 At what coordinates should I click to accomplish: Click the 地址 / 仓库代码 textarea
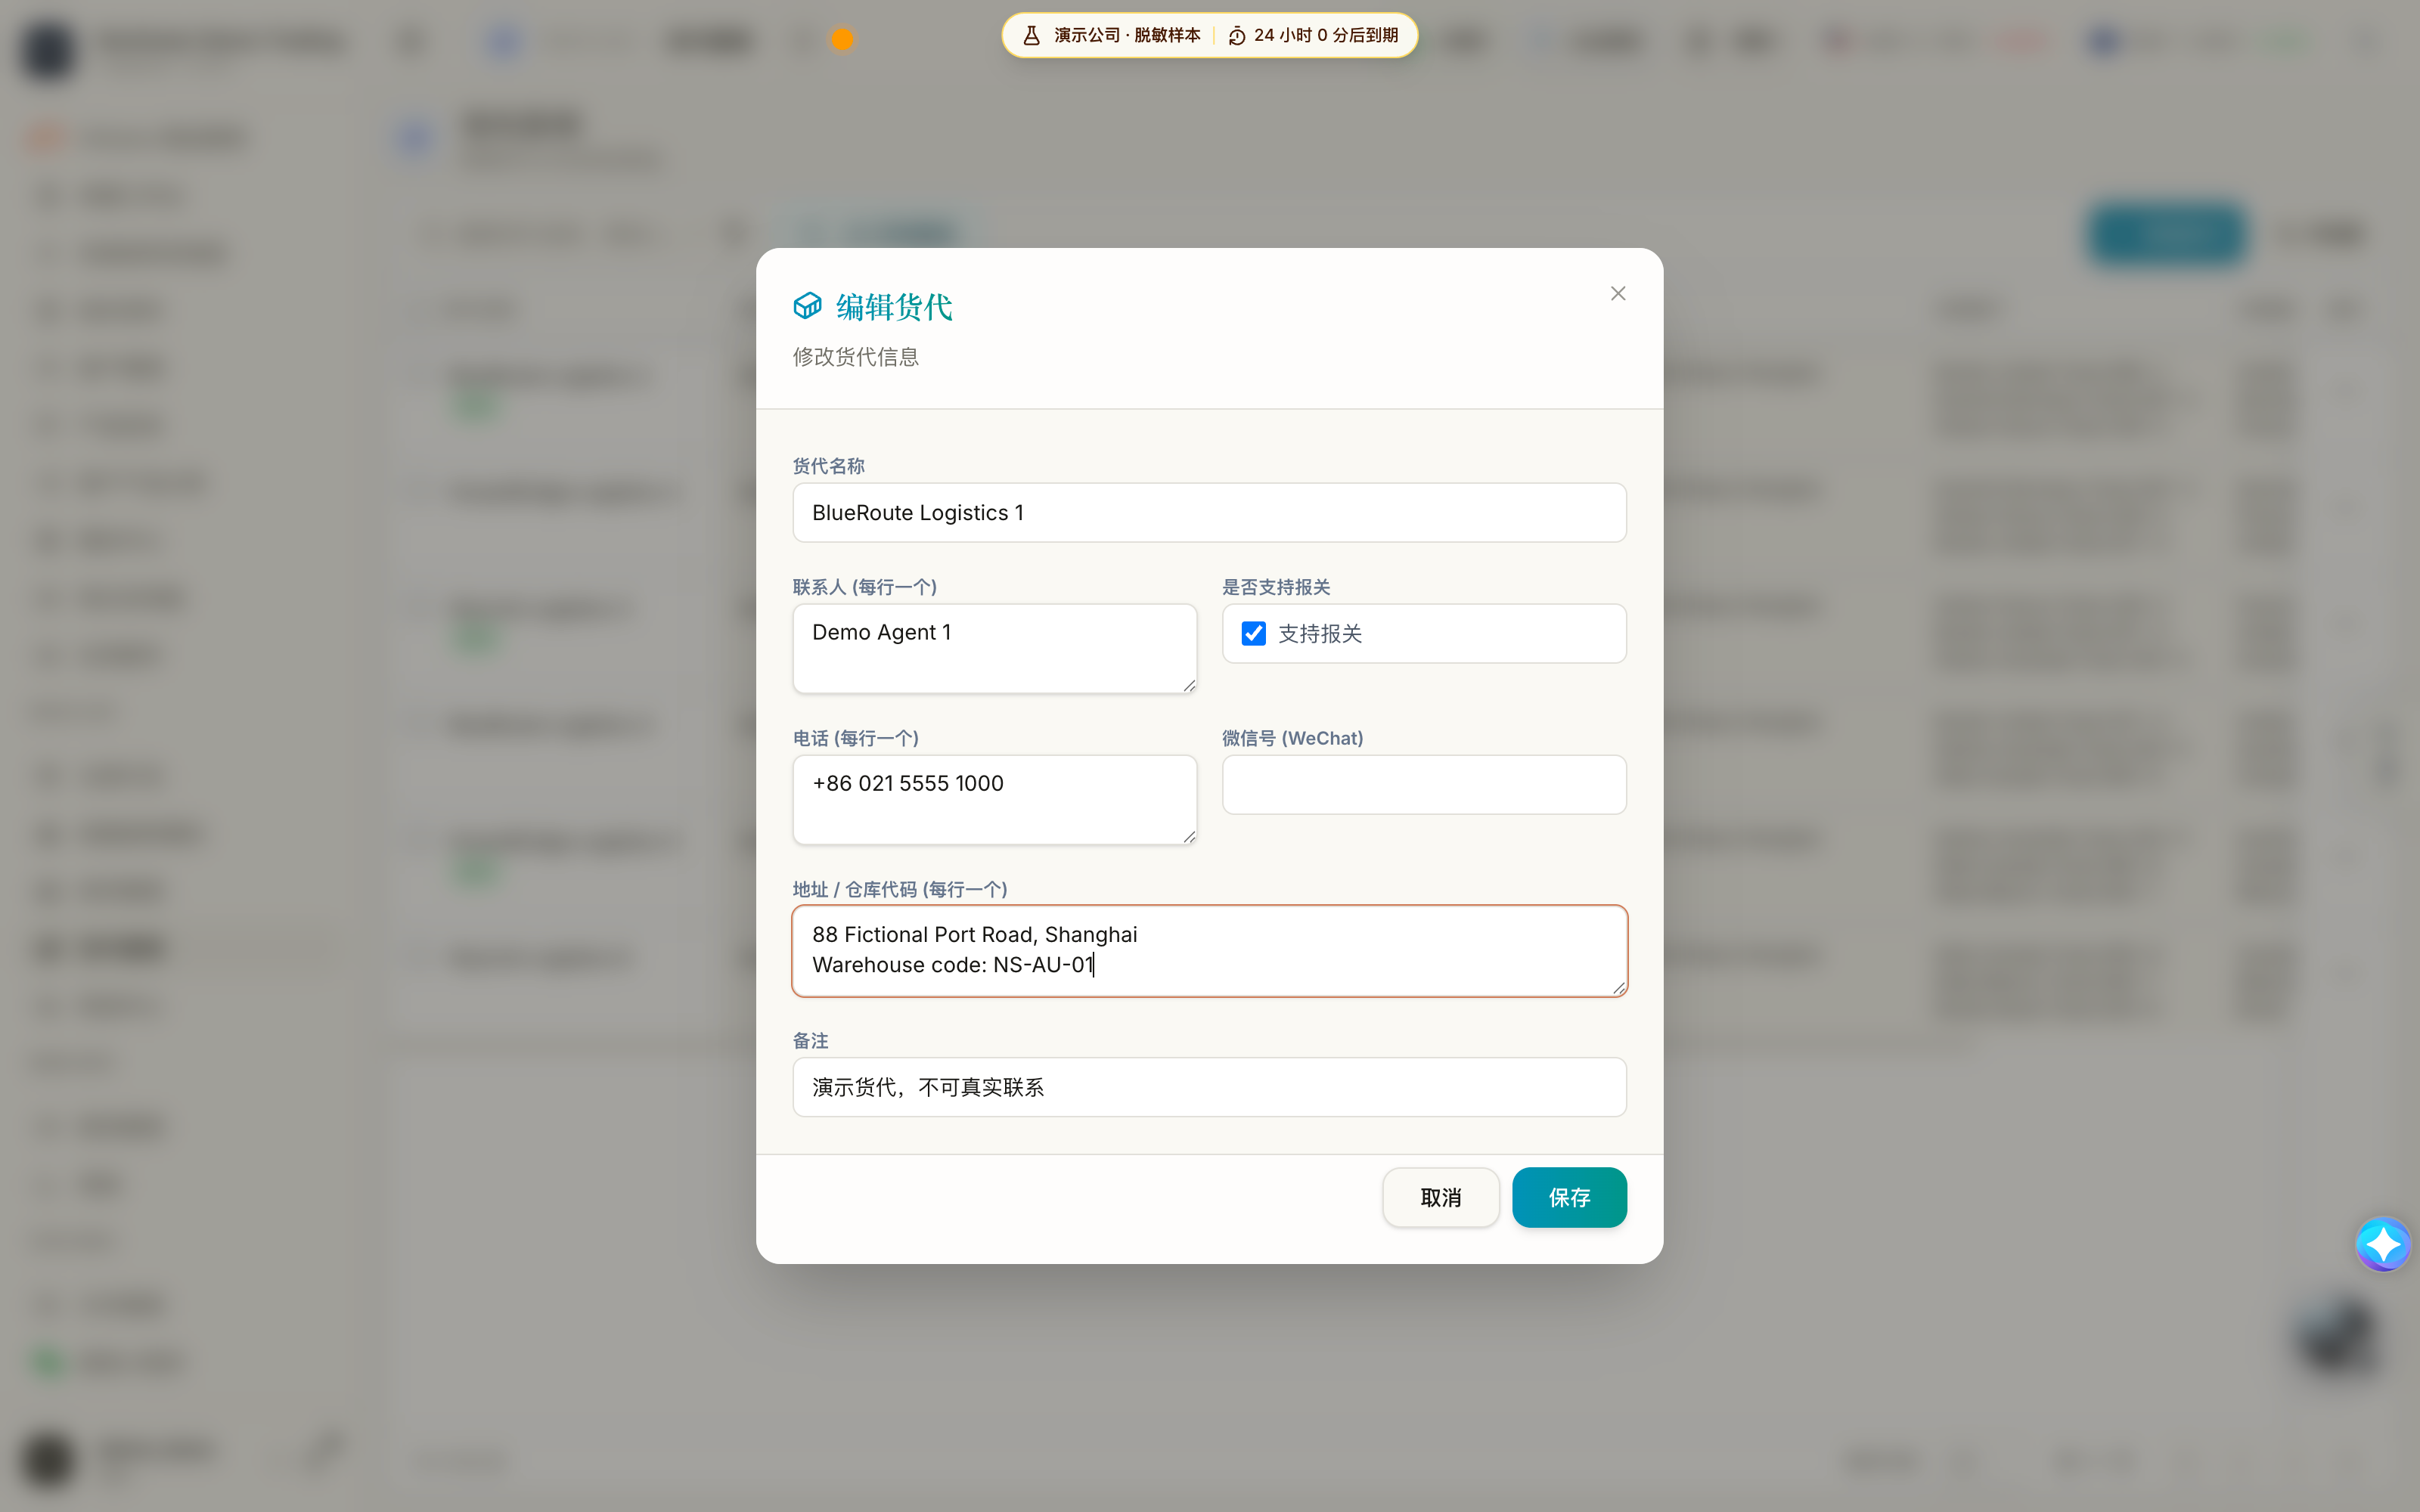pyautogui.click(x=1209, y=951)
